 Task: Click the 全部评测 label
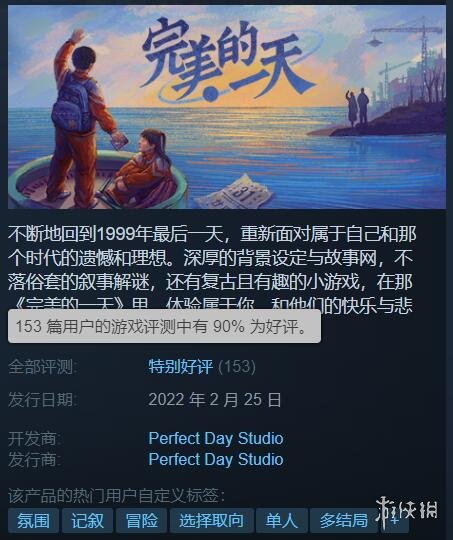click(43, 366)
